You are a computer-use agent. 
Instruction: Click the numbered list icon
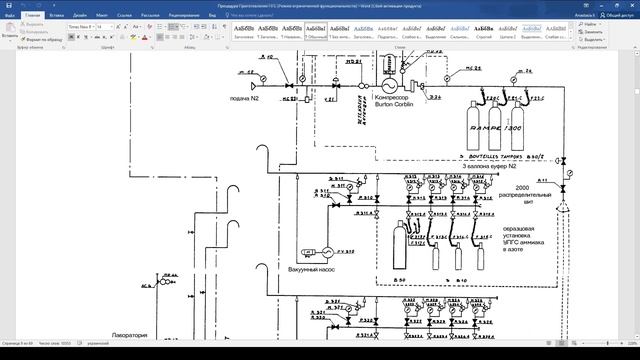[x=172, y=27]
